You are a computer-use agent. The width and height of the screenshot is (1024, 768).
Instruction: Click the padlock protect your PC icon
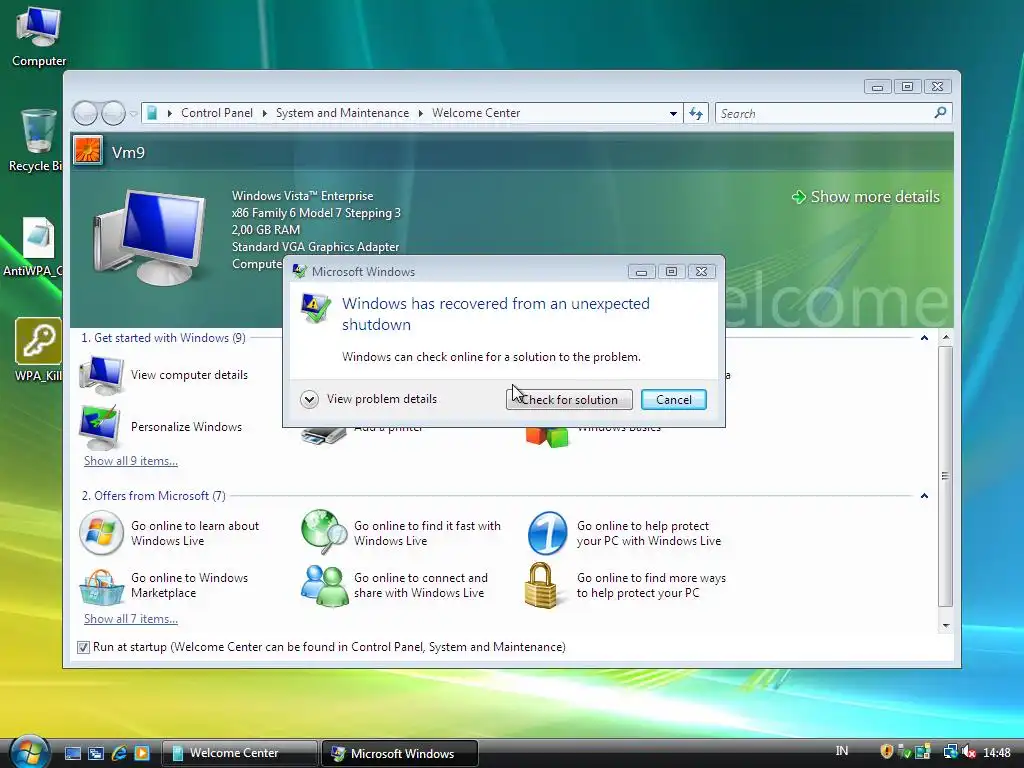click(541, 585)
